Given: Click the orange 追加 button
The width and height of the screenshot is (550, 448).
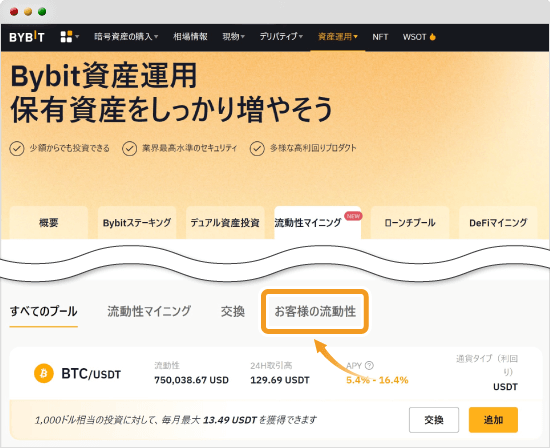Looking at the screenshot, I should tap(493, 420).
